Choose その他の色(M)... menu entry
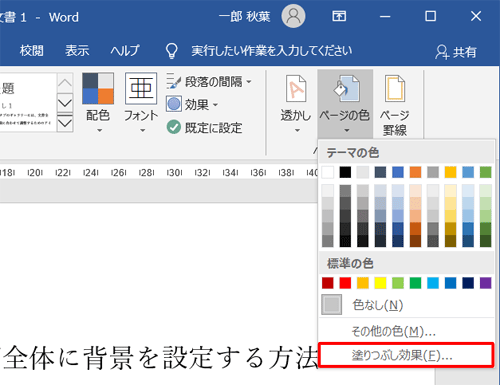The width and height of the screenshot is (500, 385). pos(406,331)
